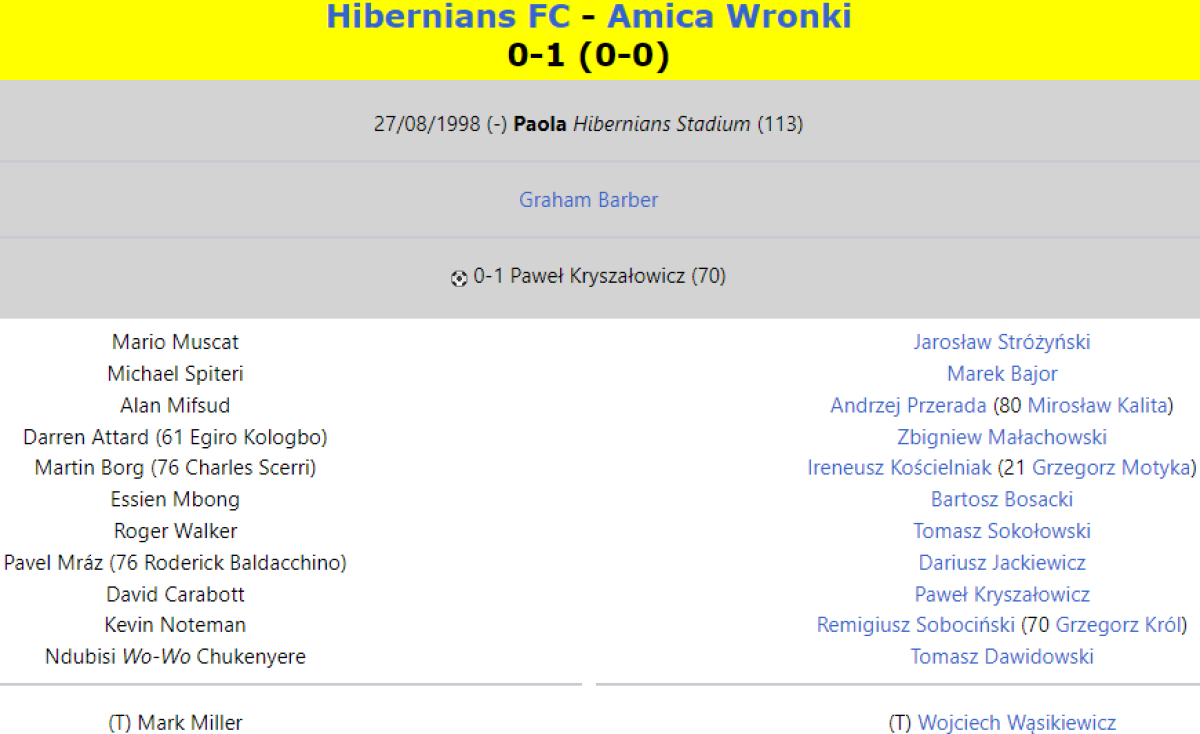This screenshot has height=734, width=1200.
Task: Open Andrzej Przerada player page
Action: coord(908,406)
